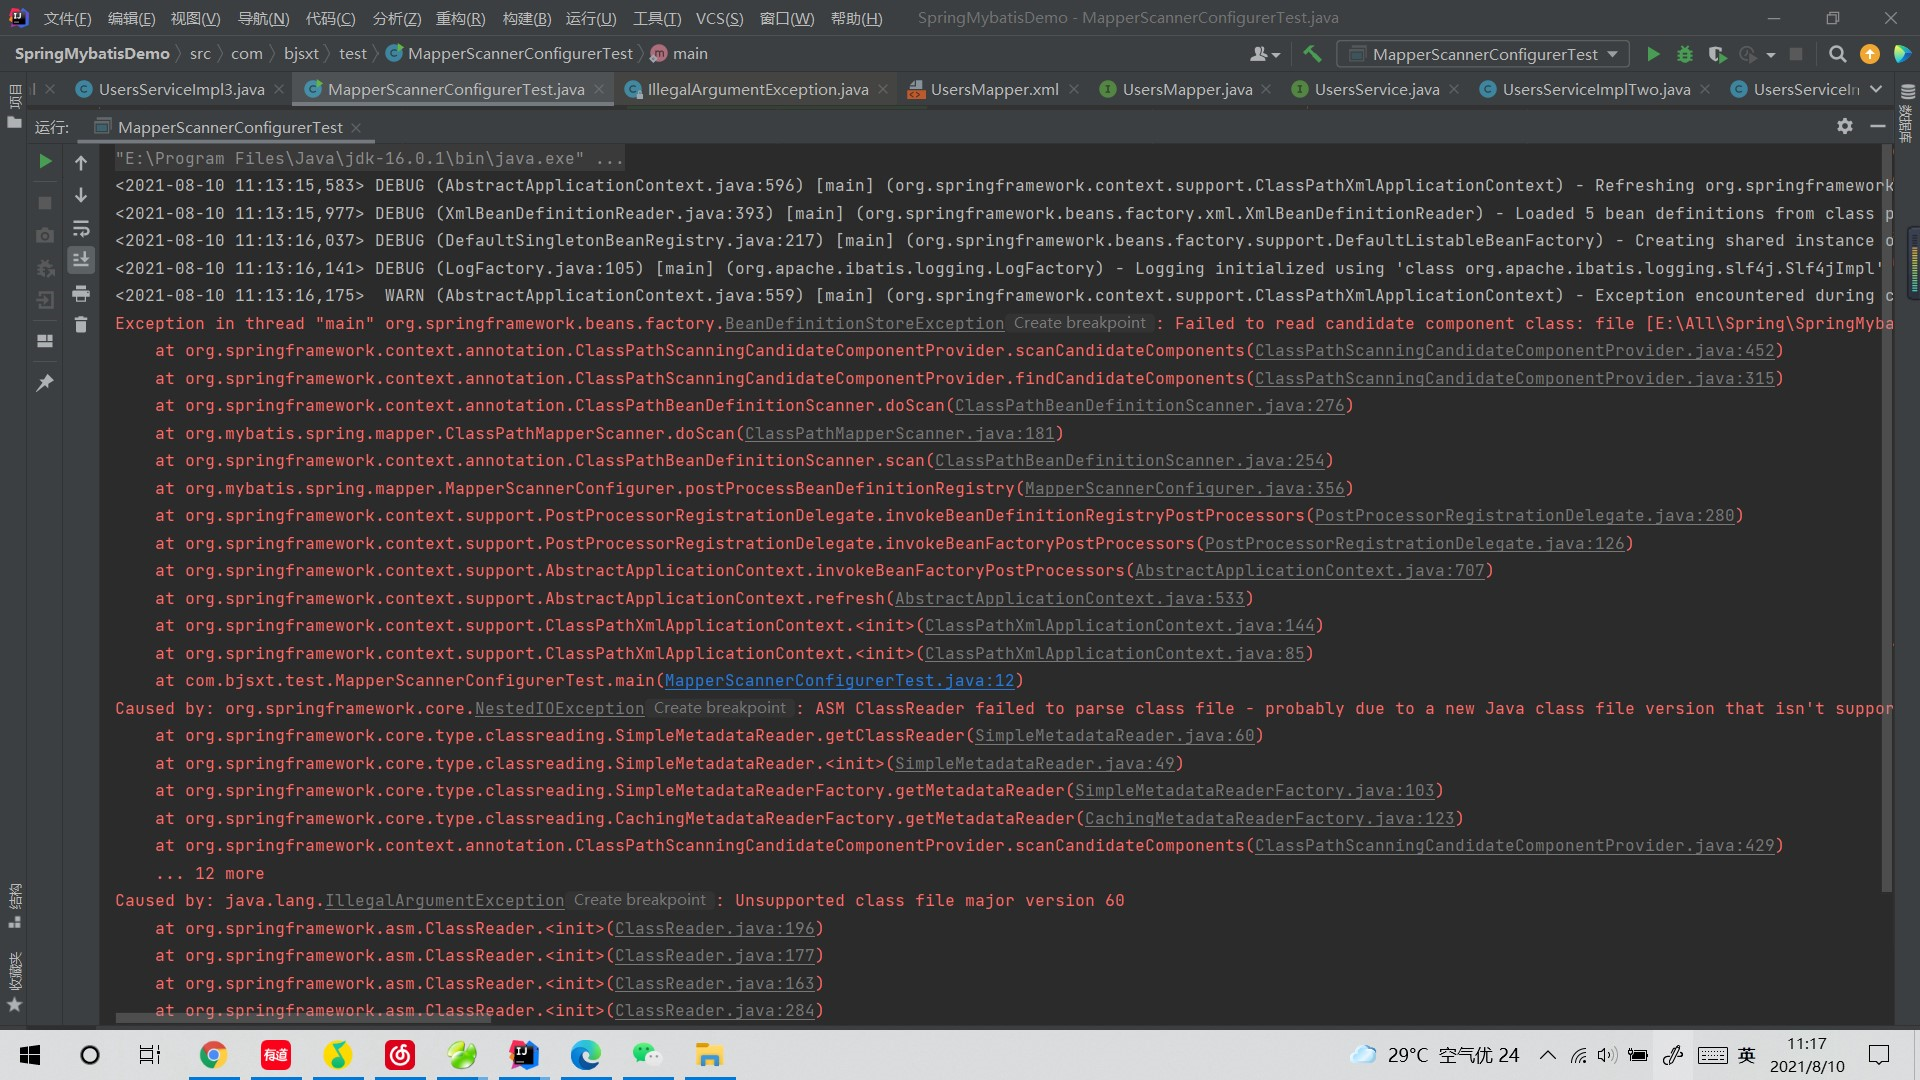Run MapperScannerConfigurerTest from the main toolbar
Viewport: 1920px width, 1080px height.
[x=1653, y=54]
